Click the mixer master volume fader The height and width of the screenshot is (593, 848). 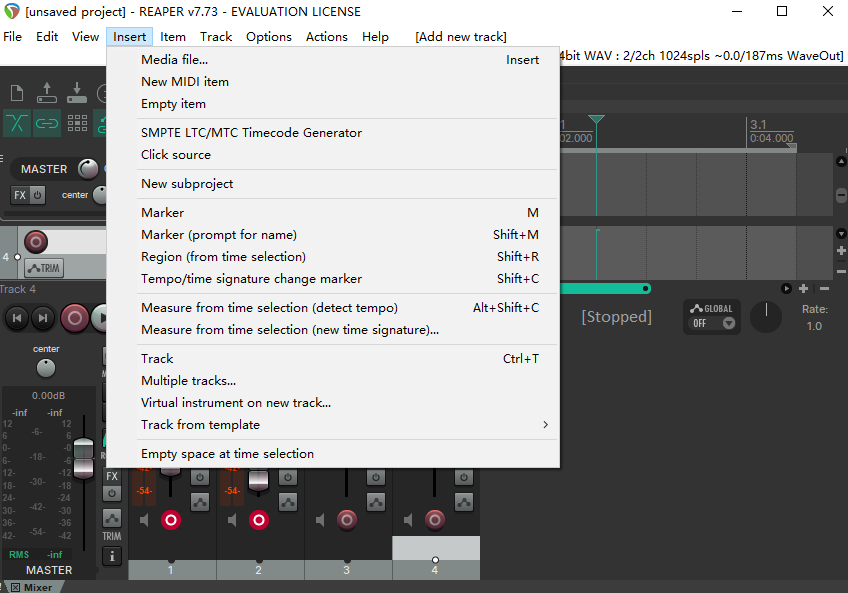[x=83, y=458]
